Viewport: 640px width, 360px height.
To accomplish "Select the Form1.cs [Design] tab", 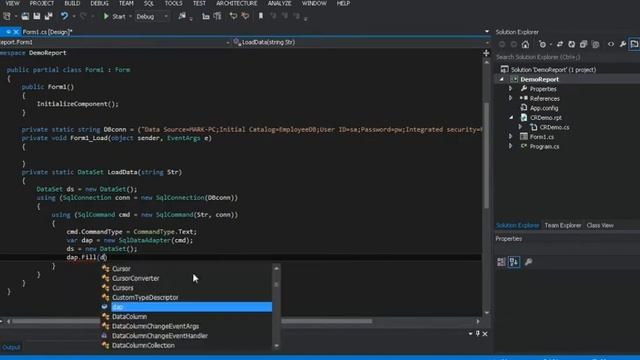I will pos(47,32).
